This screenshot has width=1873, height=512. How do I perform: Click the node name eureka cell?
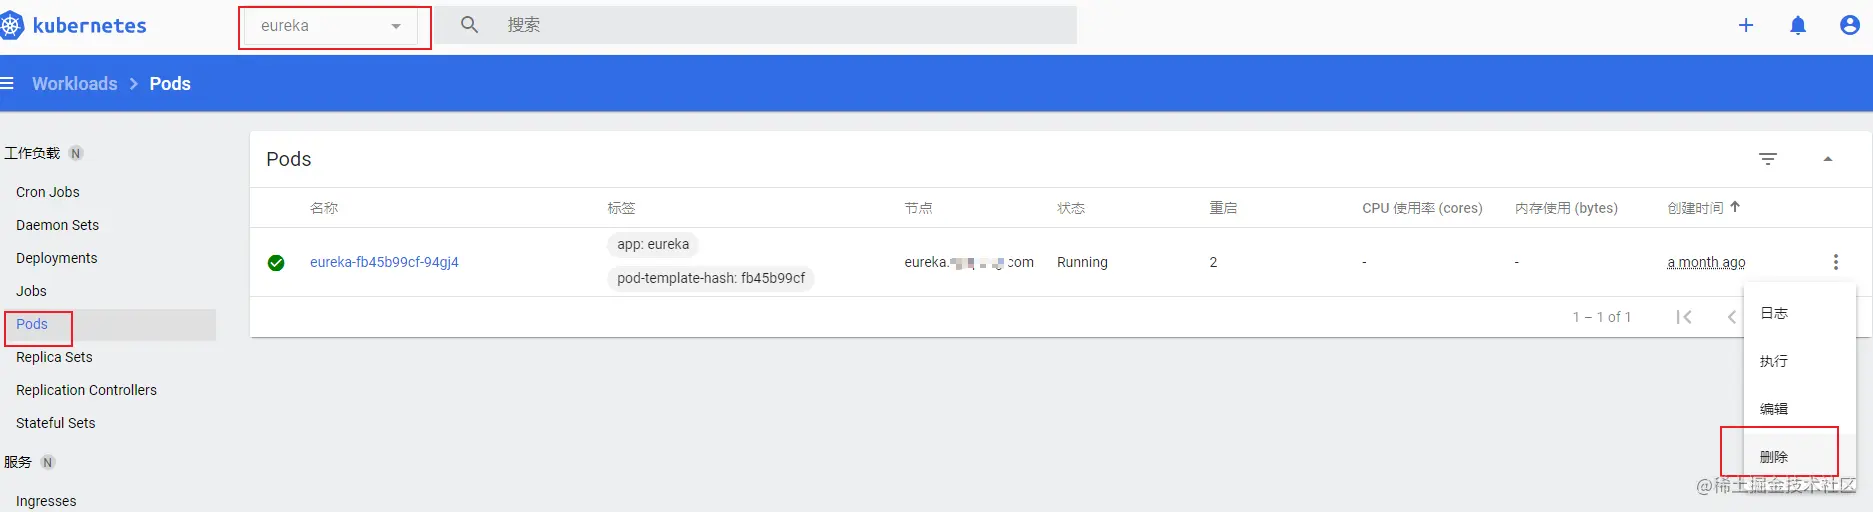pyautogui.click(x=969, y=262)
